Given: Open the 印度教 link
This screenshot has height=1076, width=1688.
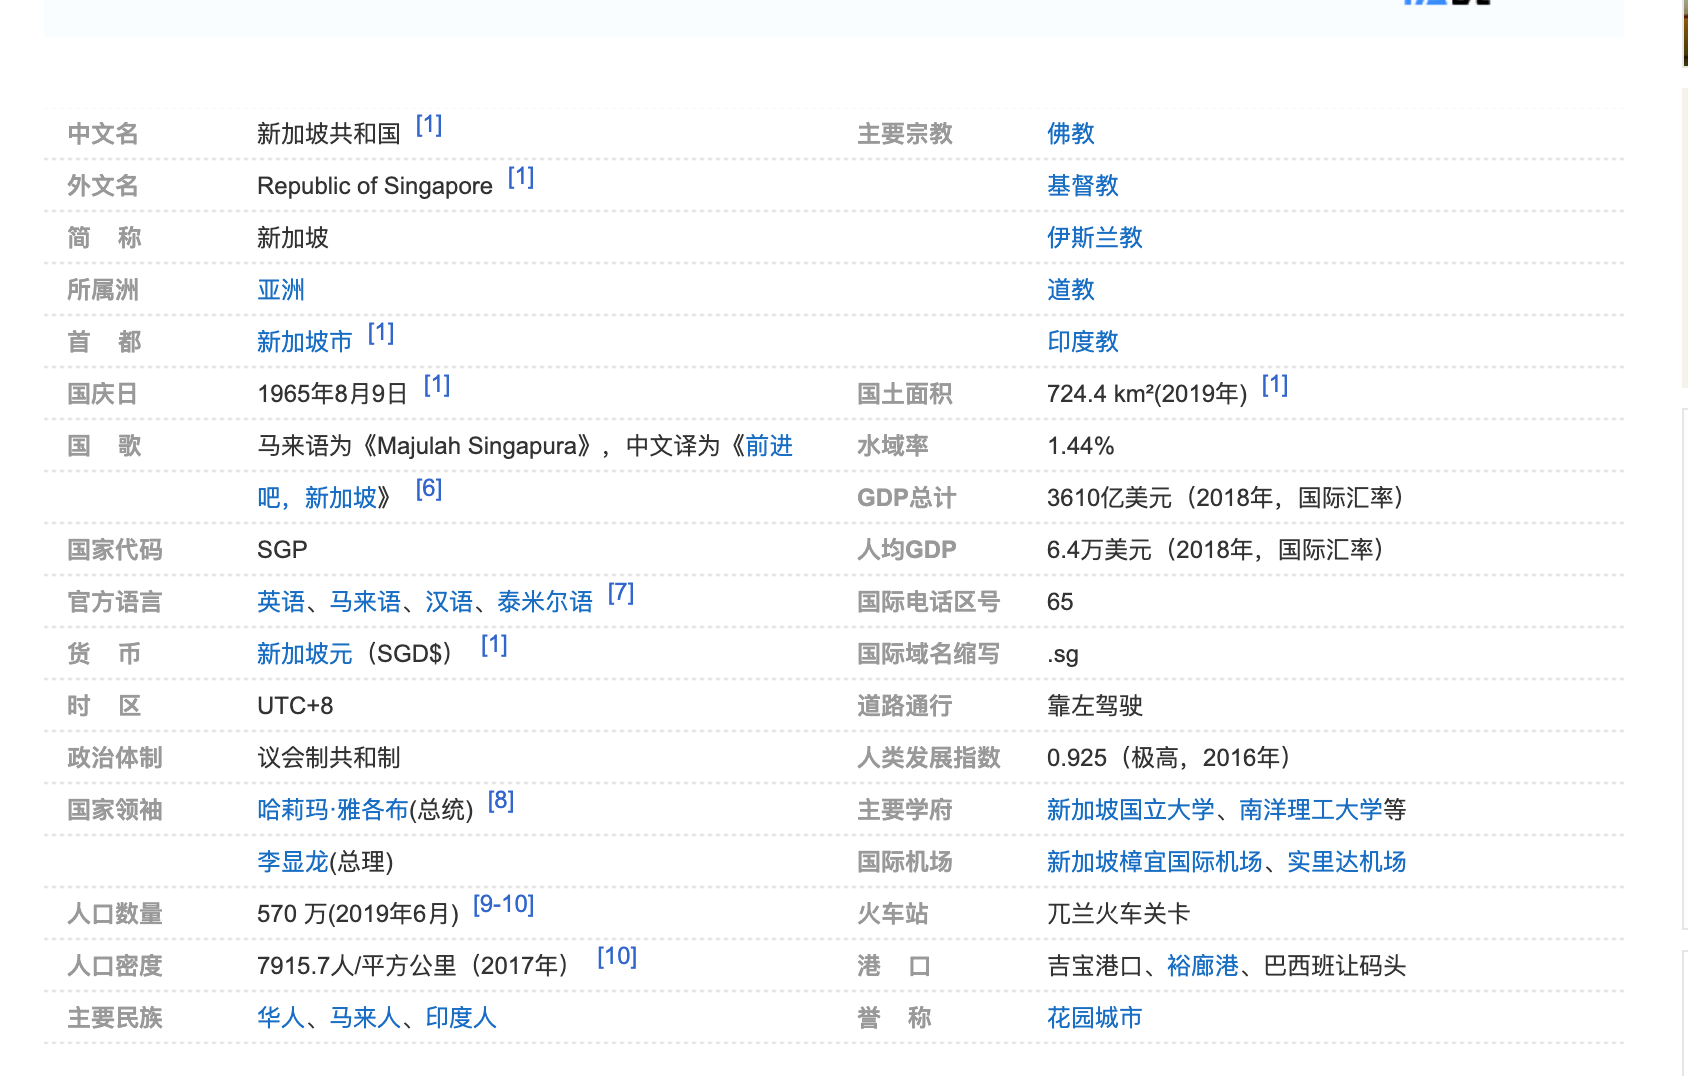Looking at the screenshot, I should click(x=1082, y=342).
